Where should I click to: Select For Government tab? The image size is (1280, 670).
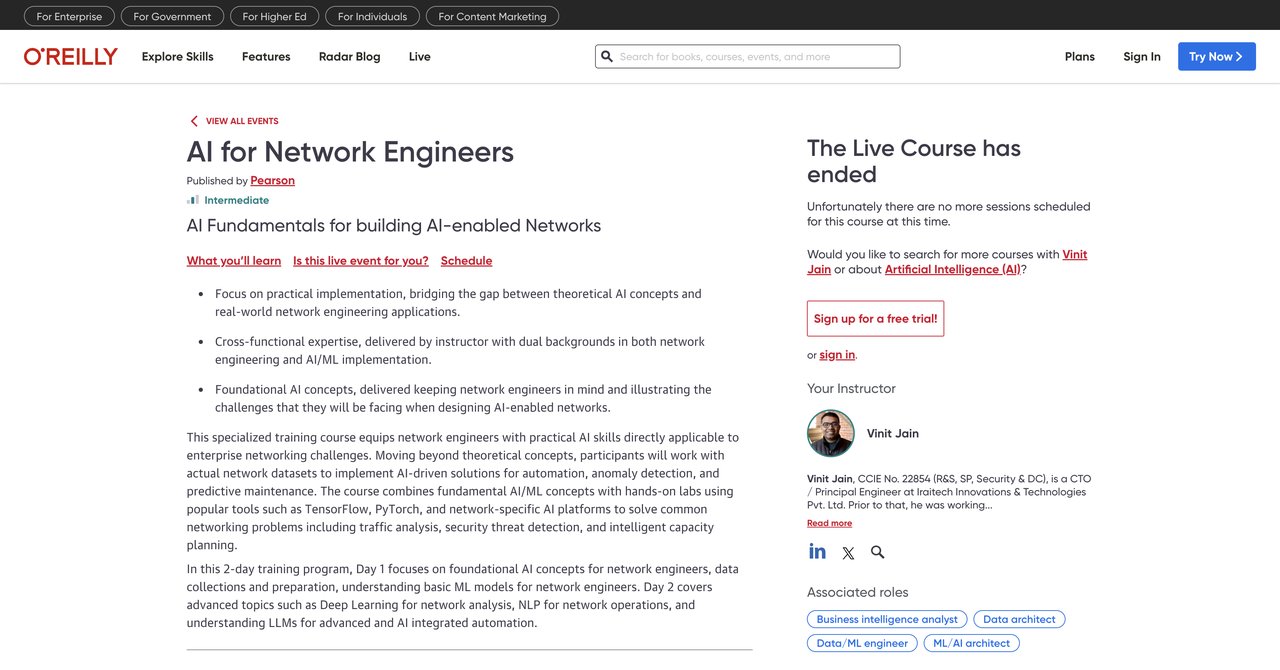172,16
